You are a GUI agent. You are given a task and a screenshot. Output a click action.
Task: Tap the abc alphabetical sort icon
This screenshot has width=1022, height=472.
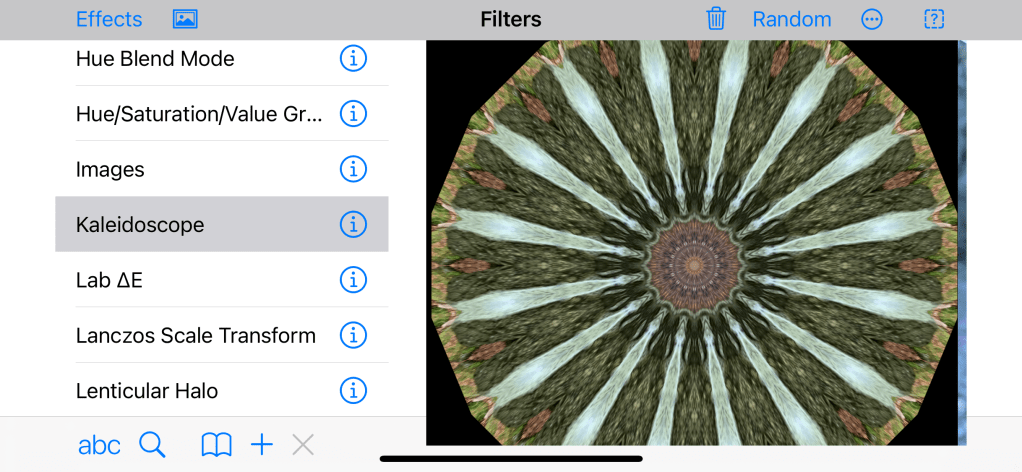pos(99,445)
